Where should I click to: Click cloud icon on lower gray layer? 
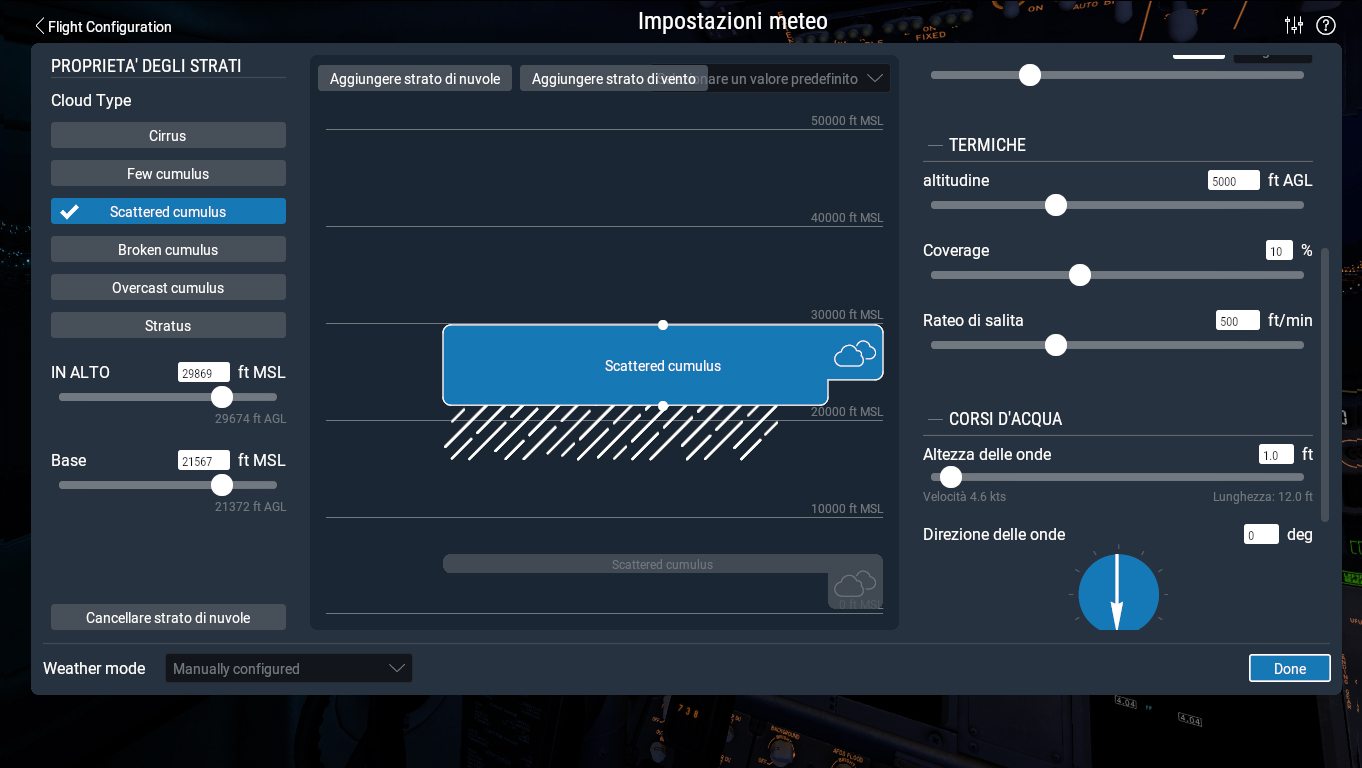click(854, 584)
